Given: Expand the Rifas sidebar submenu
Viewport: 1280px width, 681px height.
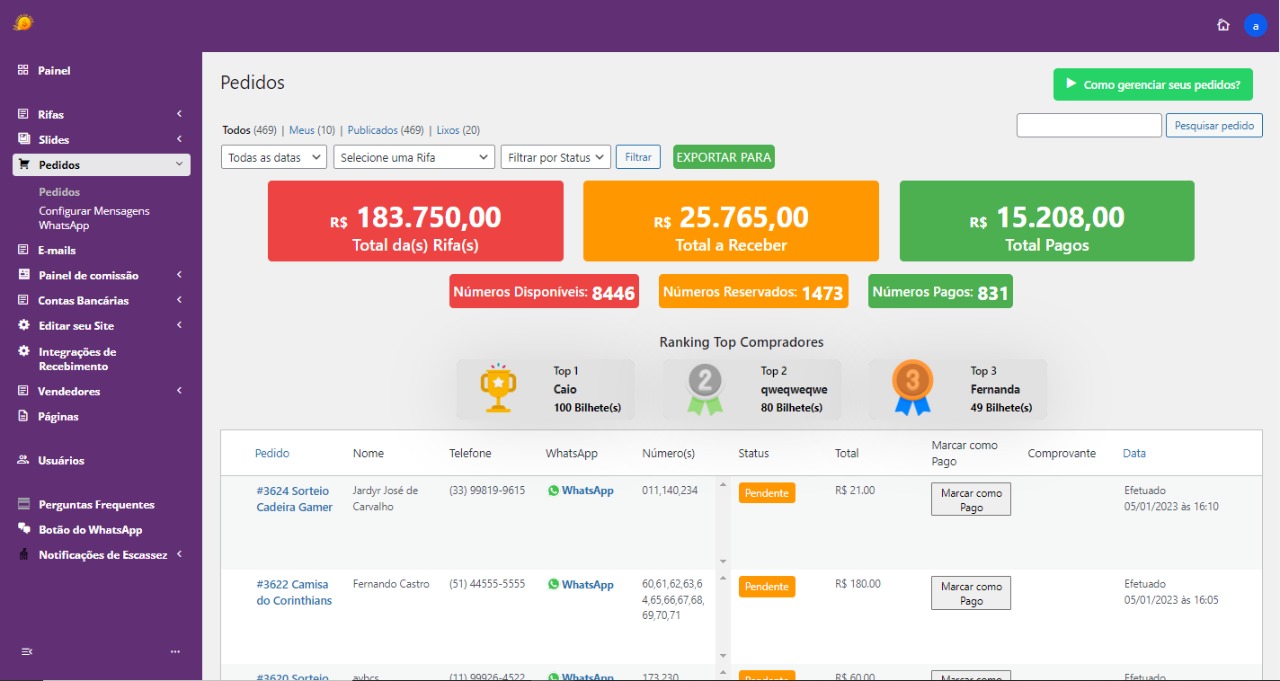Looking at the screenshot, I should pos(179,114).
